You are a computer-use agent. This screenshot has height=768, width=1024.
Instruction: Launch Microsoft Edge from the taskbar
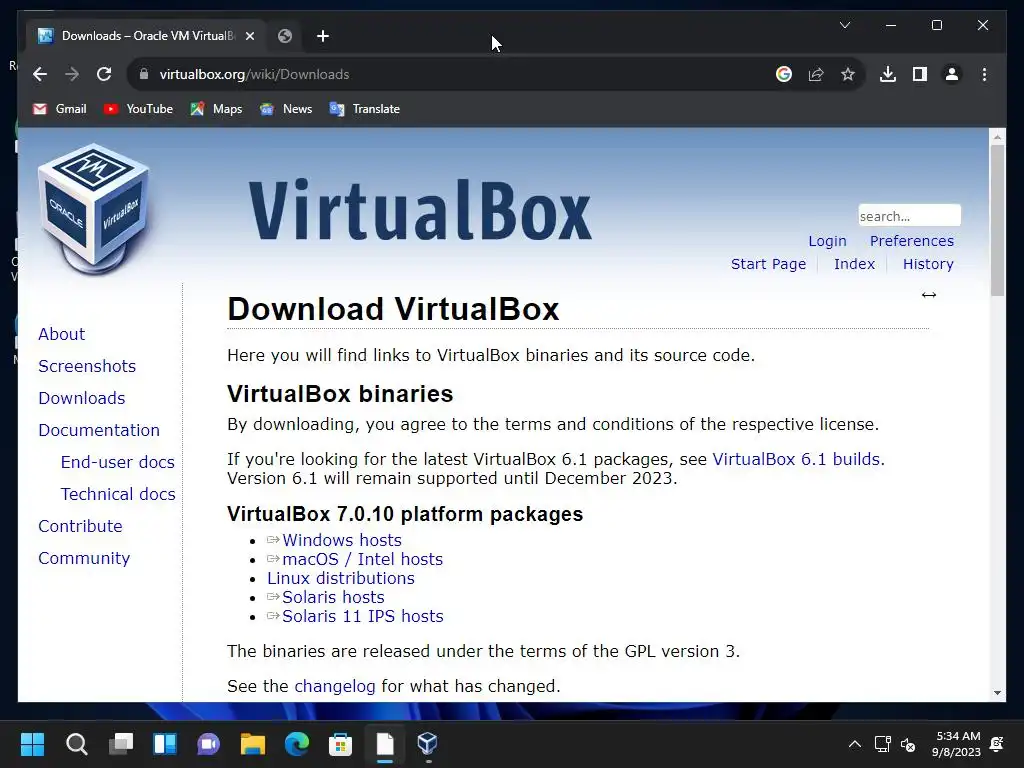click(296, 744)
